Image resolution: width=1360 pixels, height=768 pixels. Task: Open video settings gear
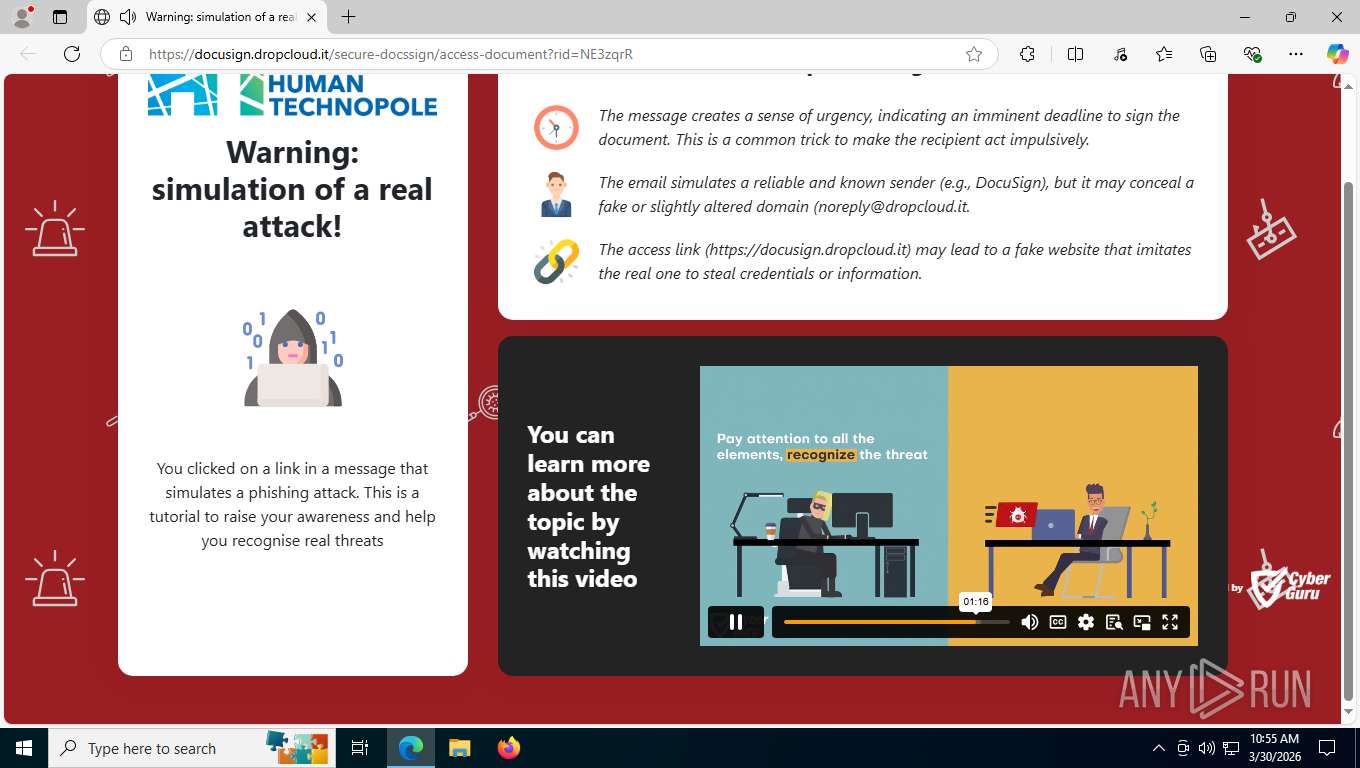pyautogui.click(x=1086, y=622)
